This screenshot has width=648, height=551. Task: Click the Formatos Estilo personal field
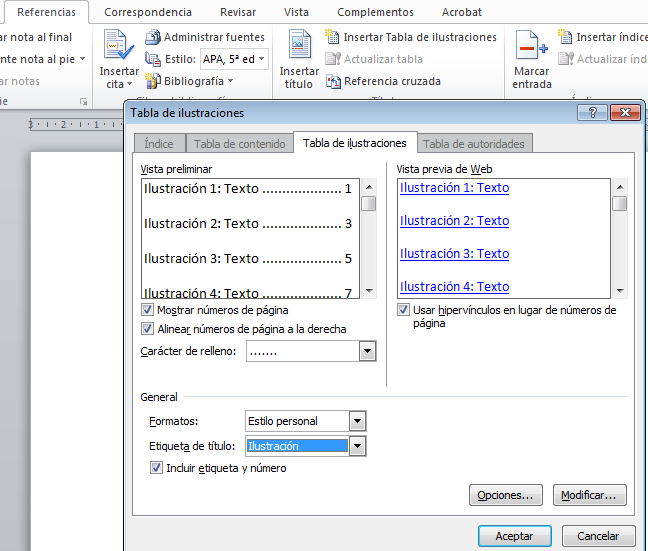[297, 421]
